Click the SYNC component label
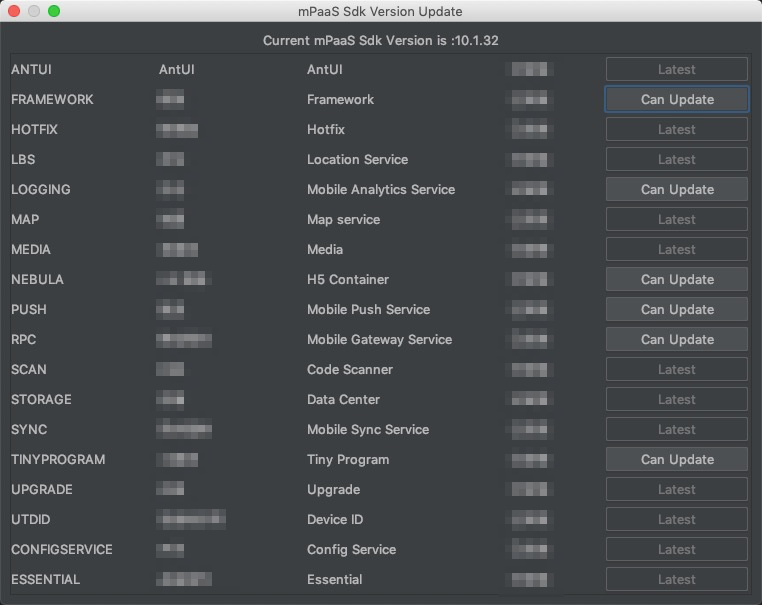This screenshot has width=762, height=605. tap(29, 429)
